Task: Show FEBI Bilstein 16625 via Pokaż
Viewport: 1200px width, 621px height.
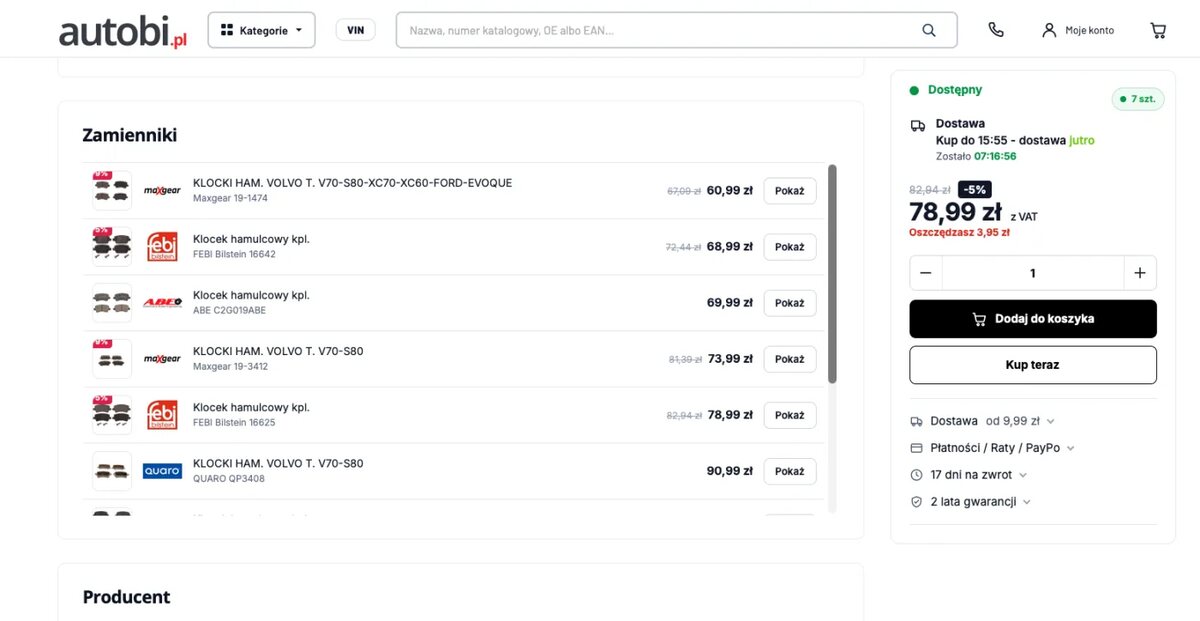Action: [x=790, y=415]
